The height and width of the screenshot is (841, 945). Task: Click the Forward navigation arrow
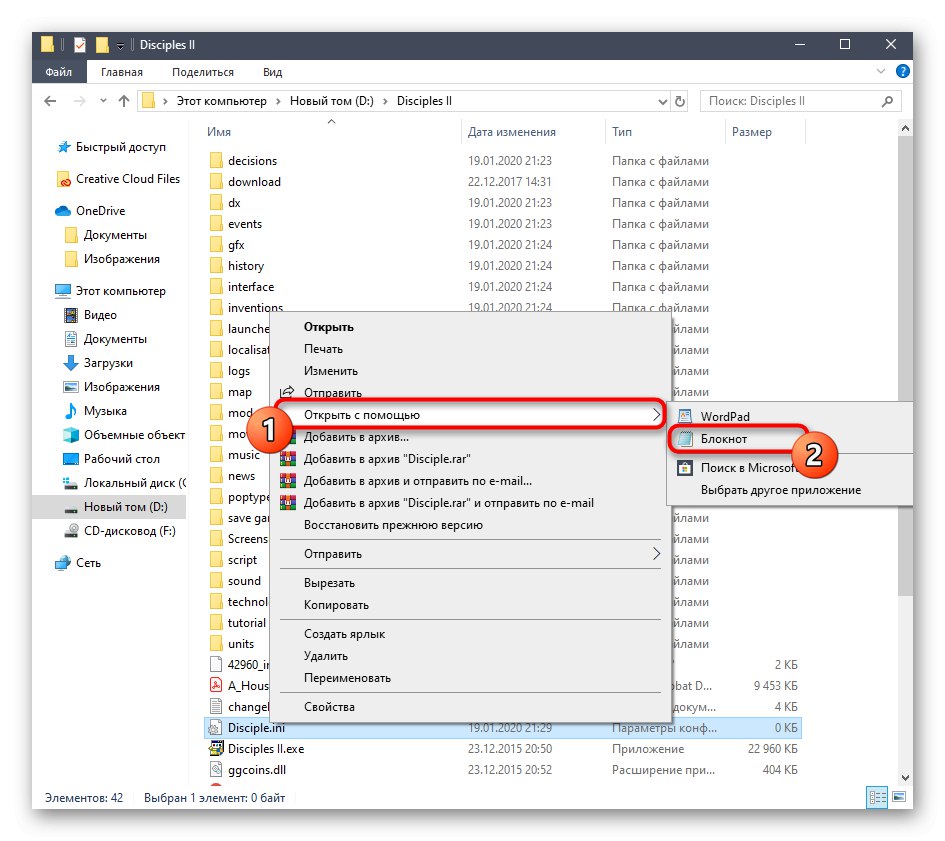tap(80, 101)
